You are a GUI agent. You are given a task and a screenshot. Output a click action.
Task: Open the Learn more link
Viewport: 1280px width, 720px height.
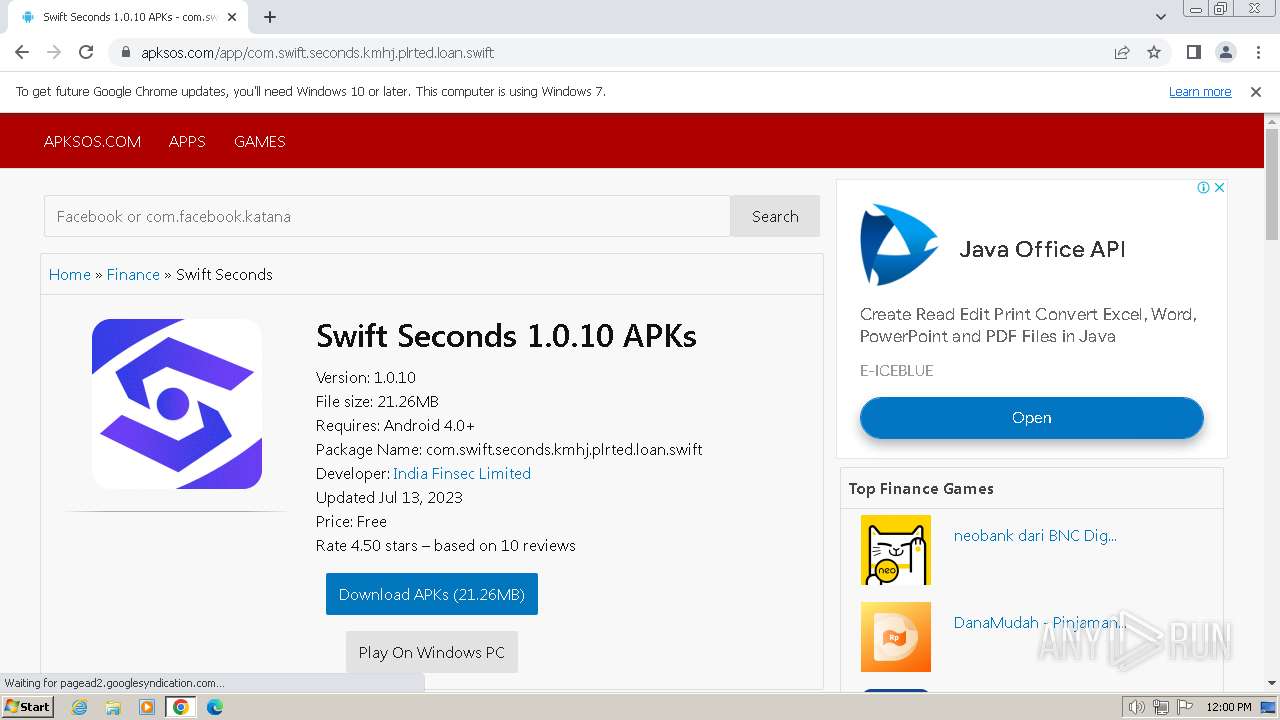(x=1200, y=91)
